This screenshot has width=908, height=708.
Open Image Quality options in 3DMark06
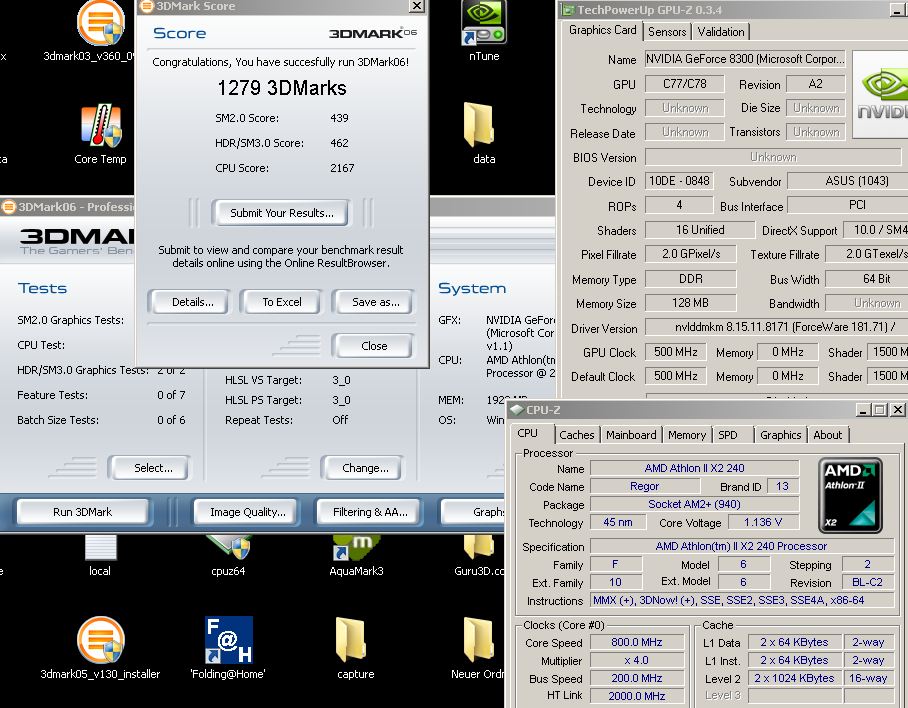point(248,512)
